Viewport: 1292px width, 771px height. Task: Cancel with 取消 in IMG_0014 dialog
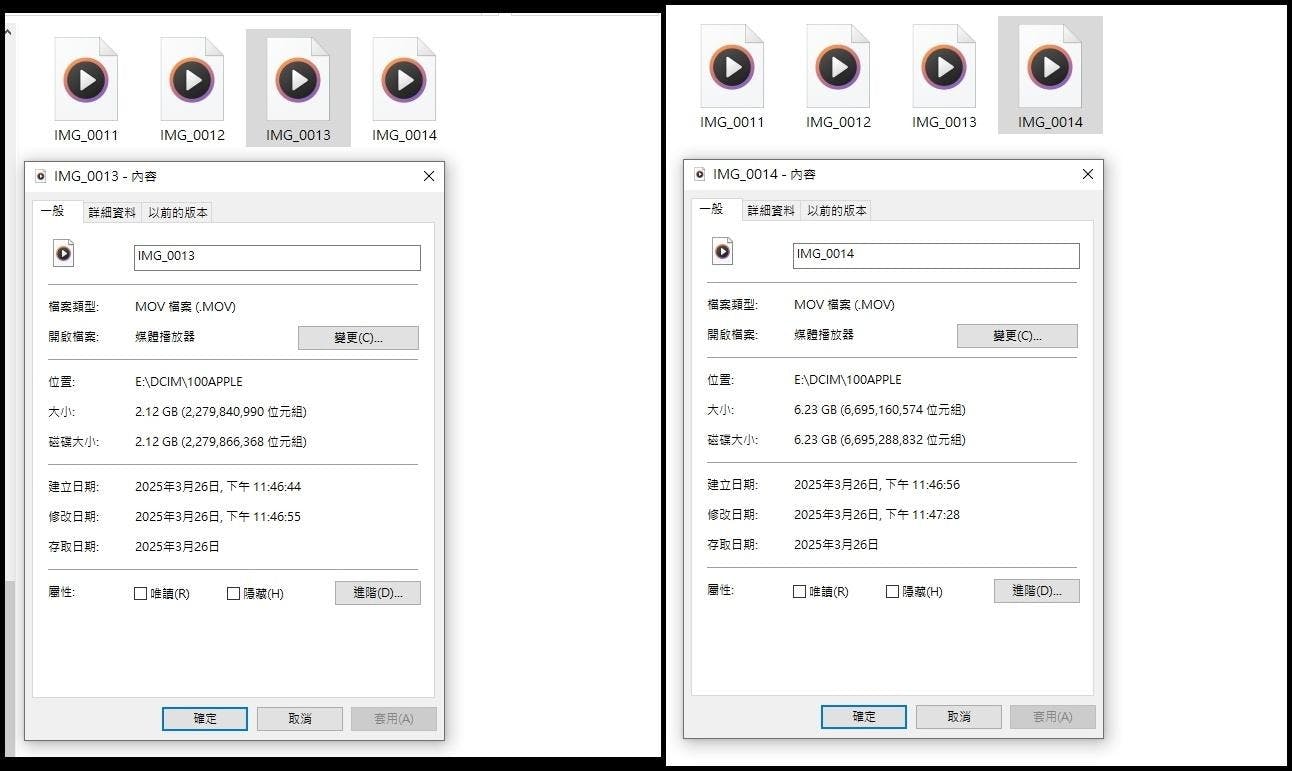pos(959,717)
